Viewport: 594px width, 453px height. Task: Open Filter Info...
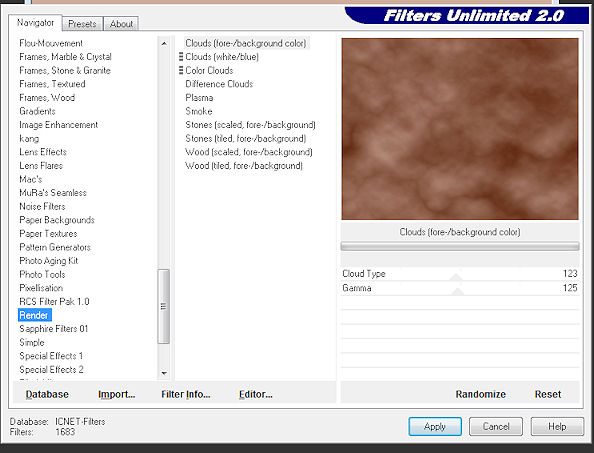tap(186, 394)
